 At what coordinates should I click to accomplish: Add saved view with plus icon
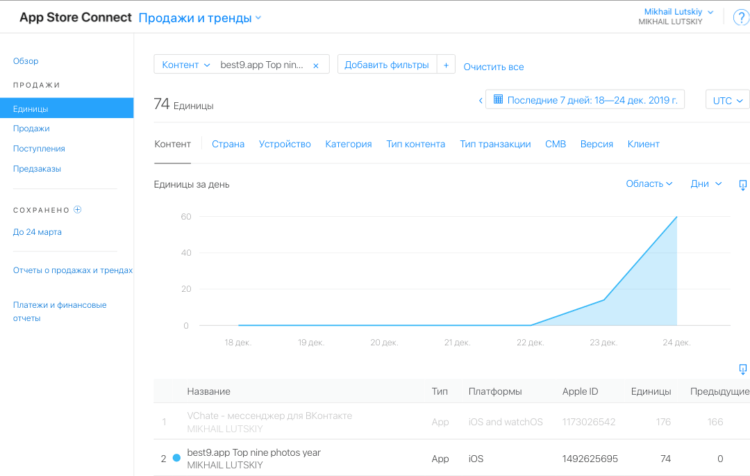(x=77, y=210)
